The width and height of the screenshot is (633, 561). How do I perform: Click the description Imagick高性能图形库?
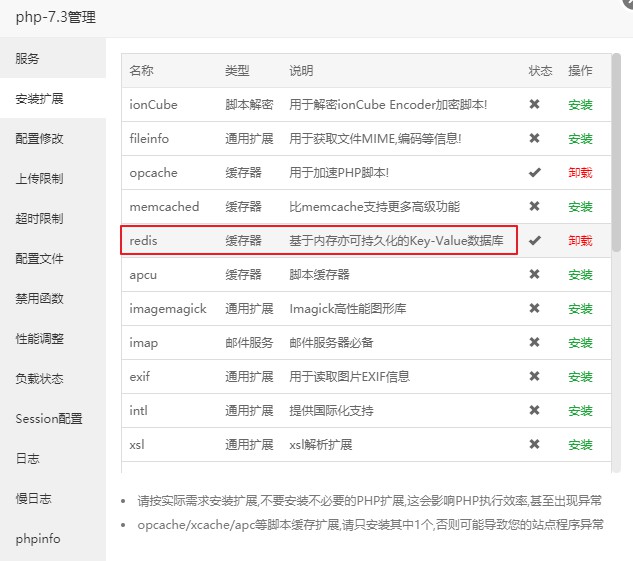(348, 309)
